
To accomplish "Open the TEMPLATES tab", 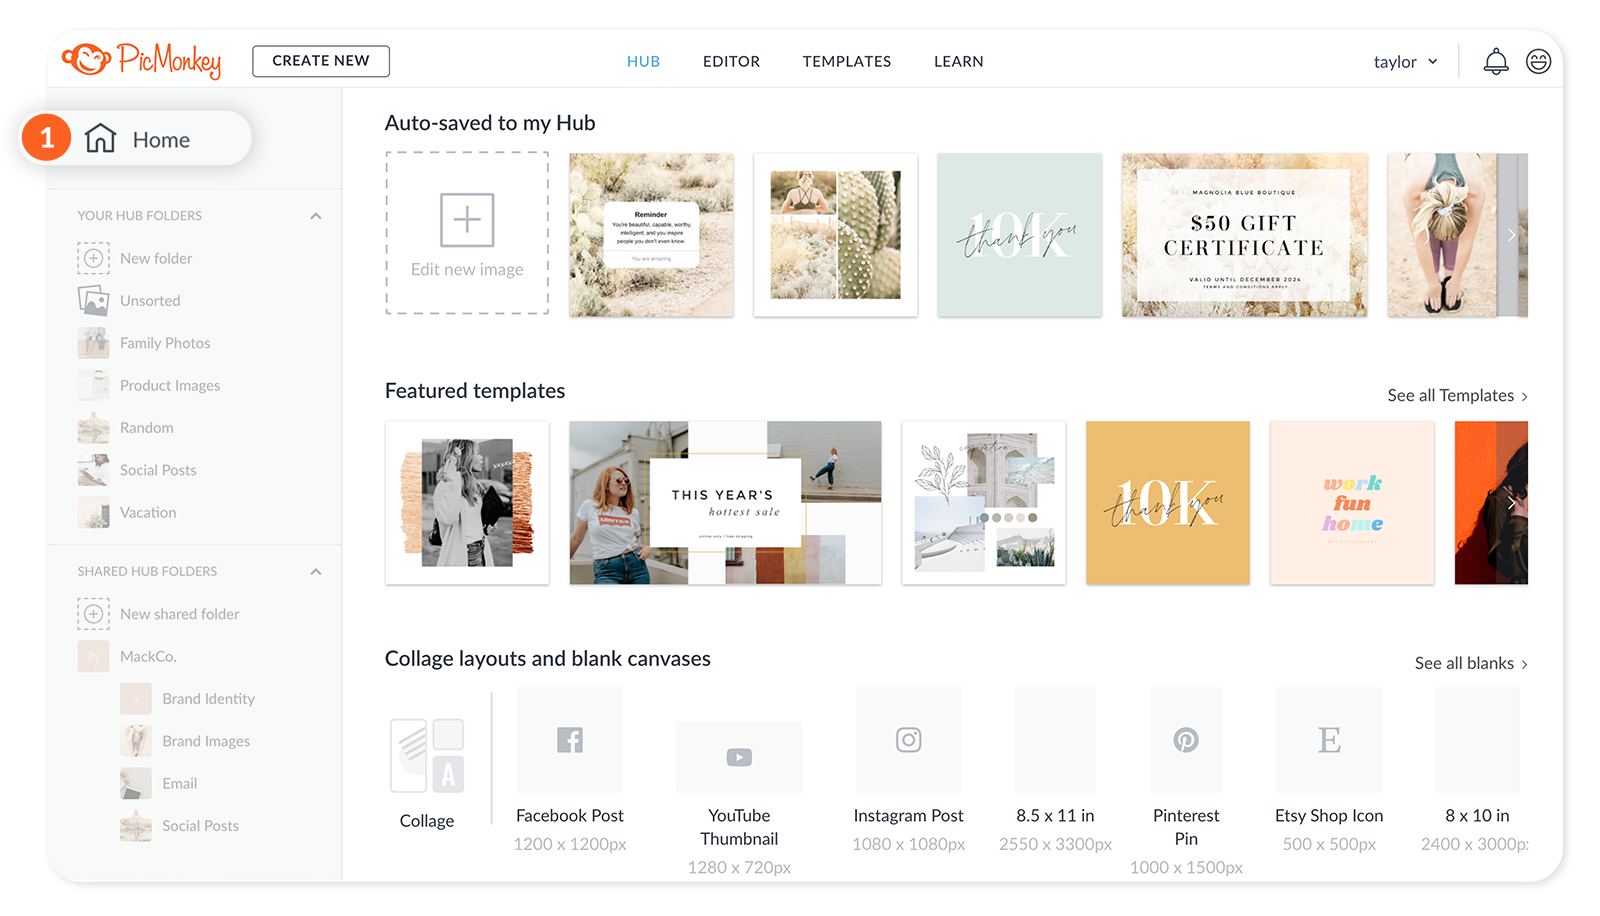I will (x=846, y=61).
